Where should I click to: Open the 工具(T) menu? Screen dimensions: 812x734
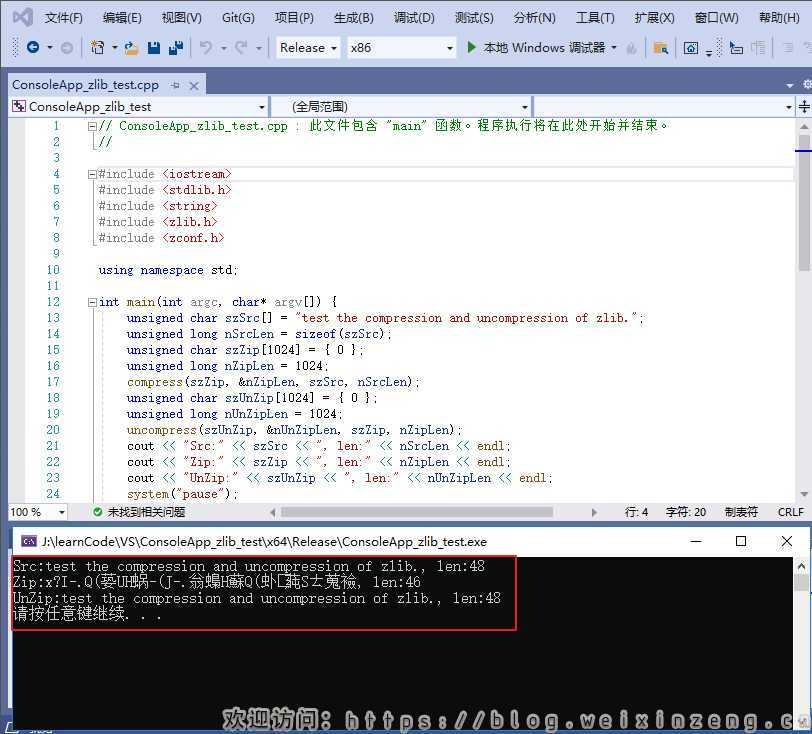coord(595,18)
